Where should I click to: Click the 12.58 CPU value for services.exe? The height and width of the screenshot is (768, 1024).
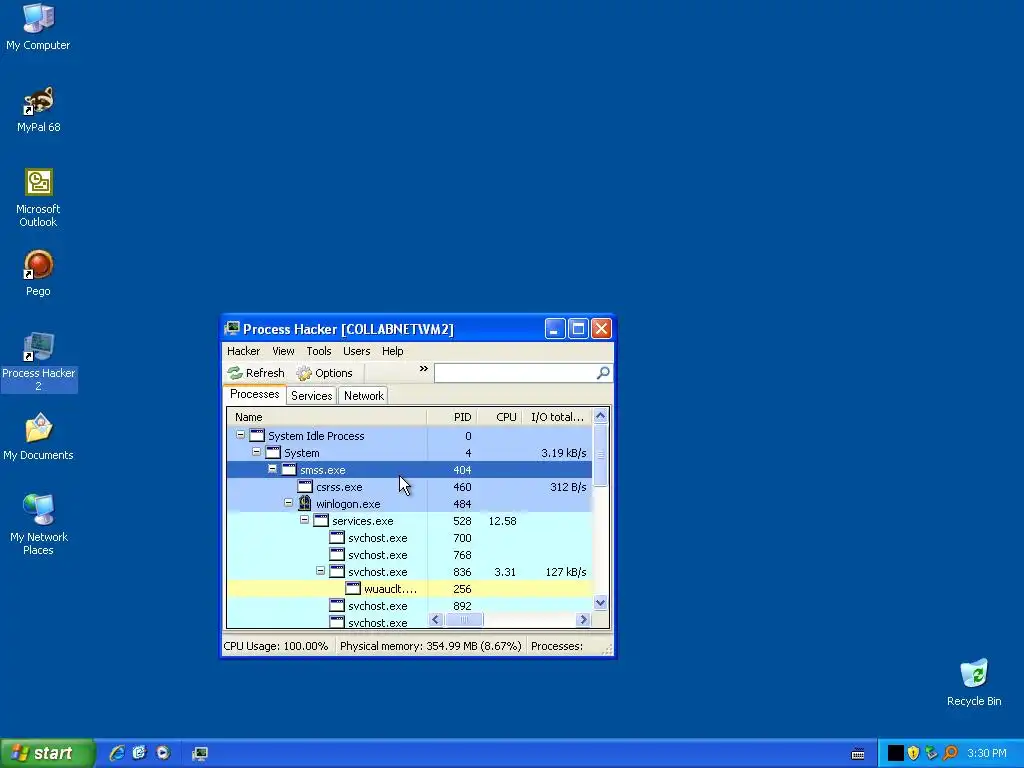click(502, 520)
